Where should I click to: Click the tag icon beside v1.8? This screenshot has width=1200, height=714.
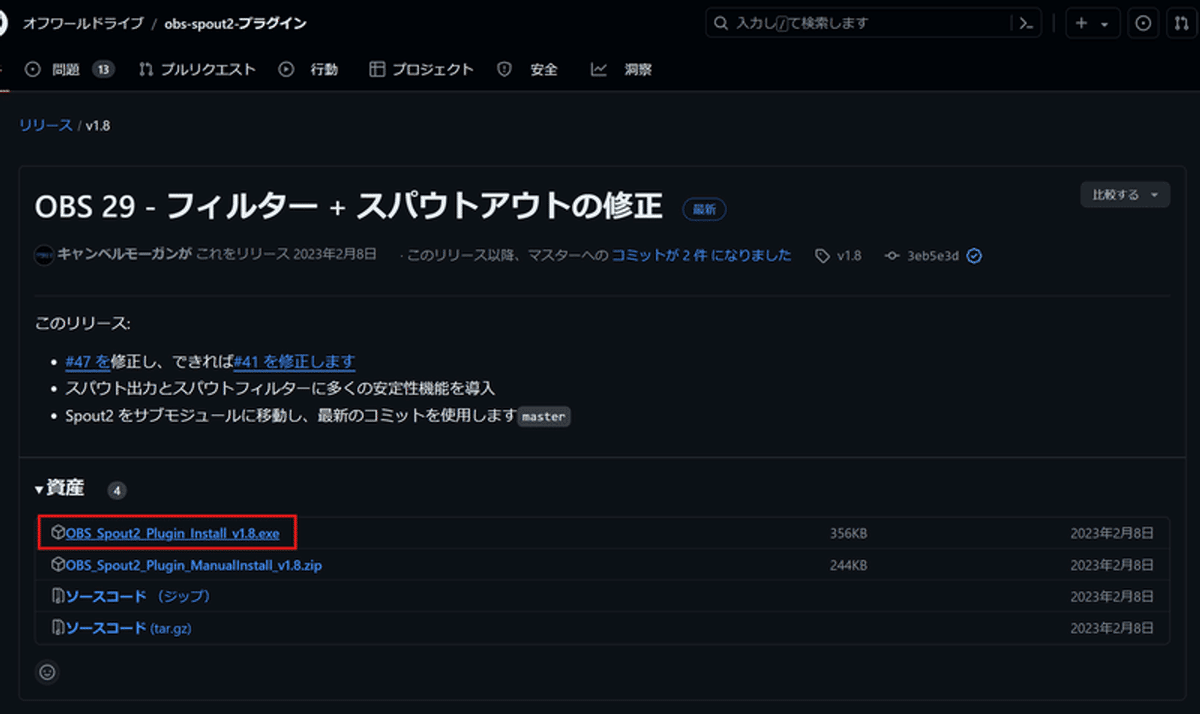(822, 256)
